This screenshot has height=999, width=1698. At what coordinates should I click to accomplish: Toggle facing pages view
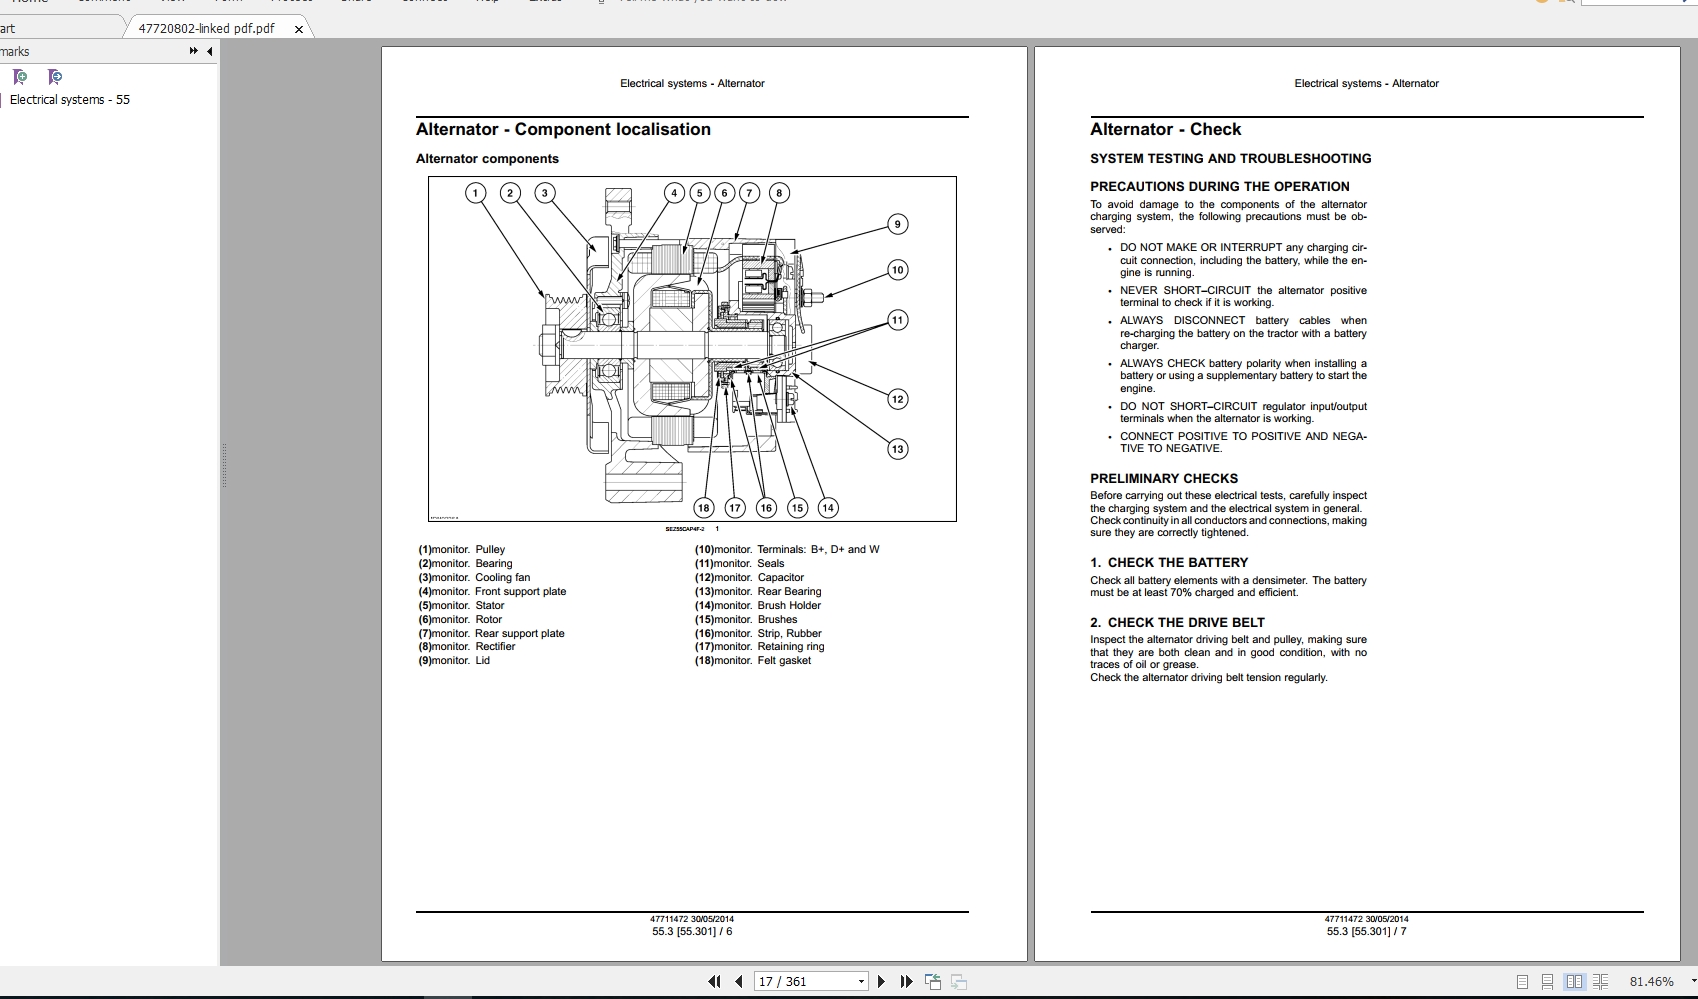pos(1574,982)
